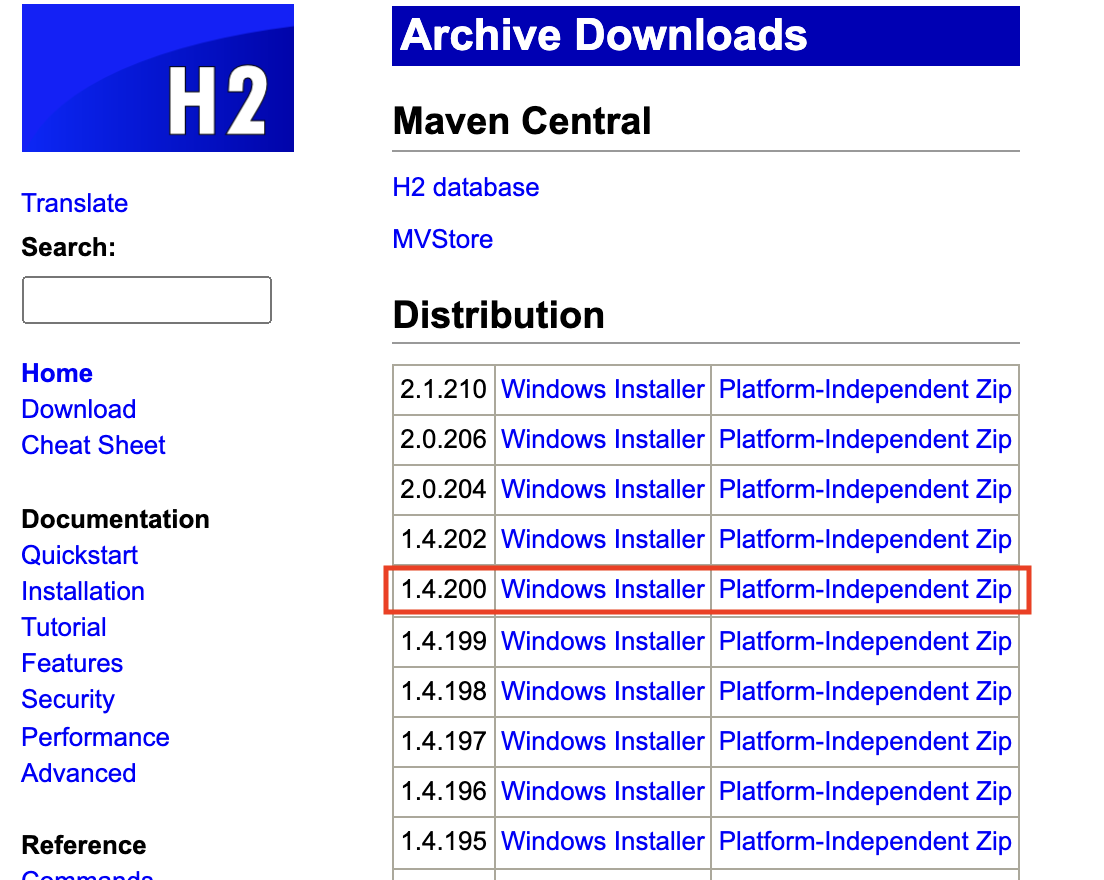The image size is (1104, 880).
Task: Open the Cheat Sheet link
Action: pos(94,445)
